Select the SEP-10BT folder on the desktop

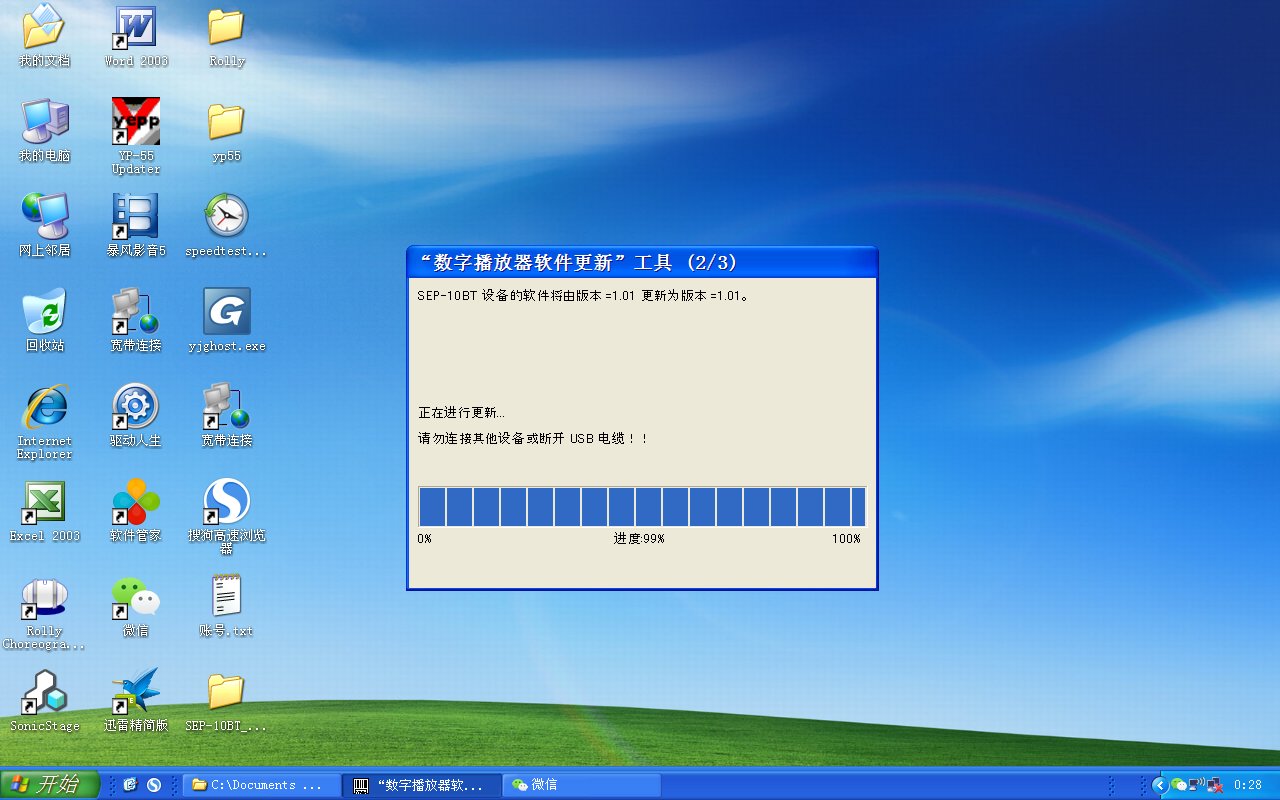click(227, 701)
